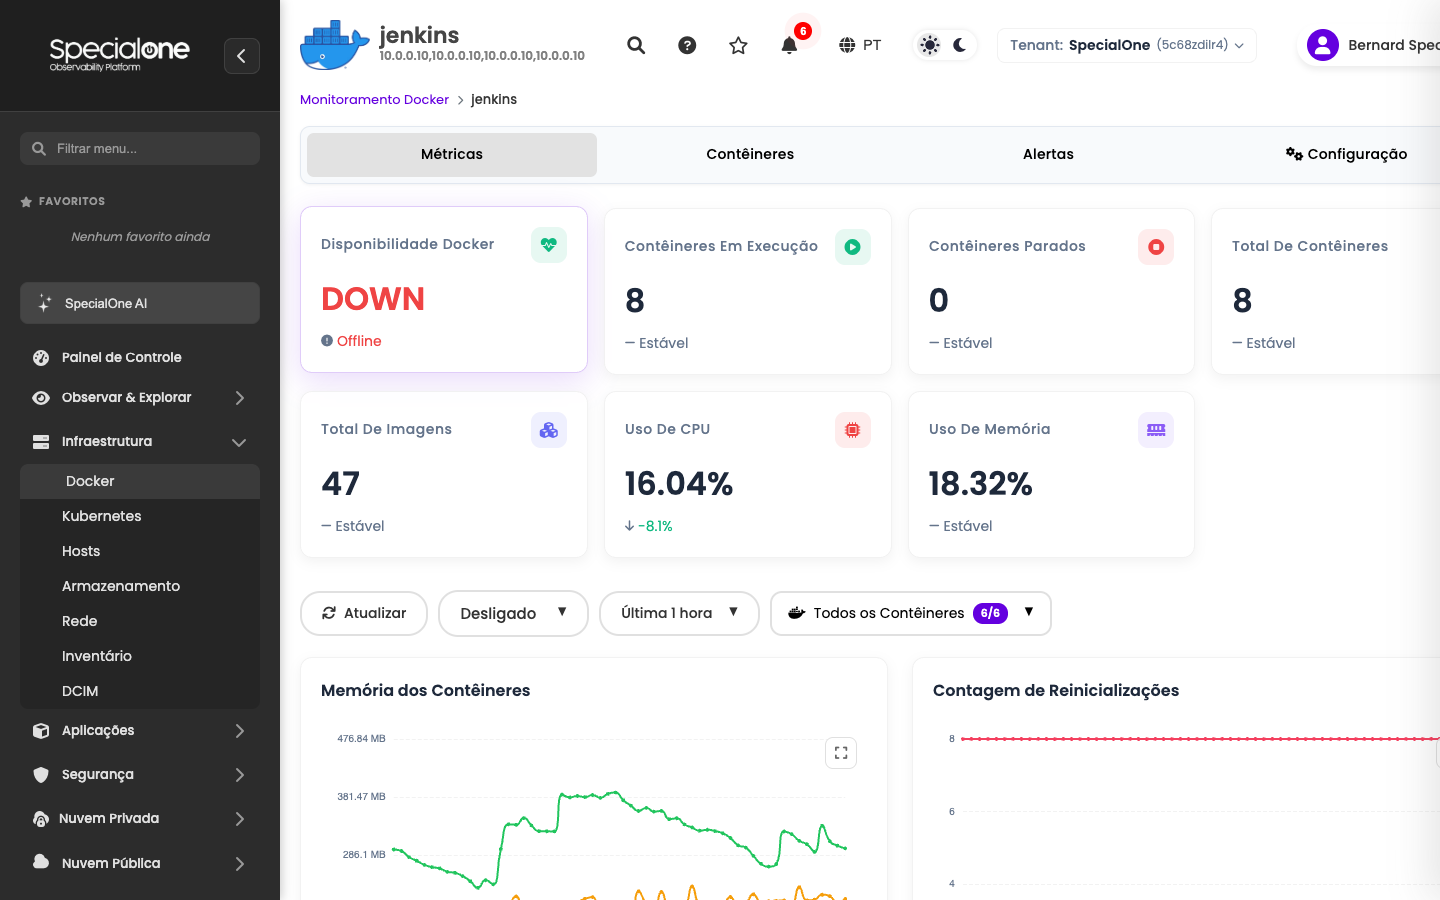Click the 6/6 containers badge
The image size is (1440, 900).
coord(990,614)
